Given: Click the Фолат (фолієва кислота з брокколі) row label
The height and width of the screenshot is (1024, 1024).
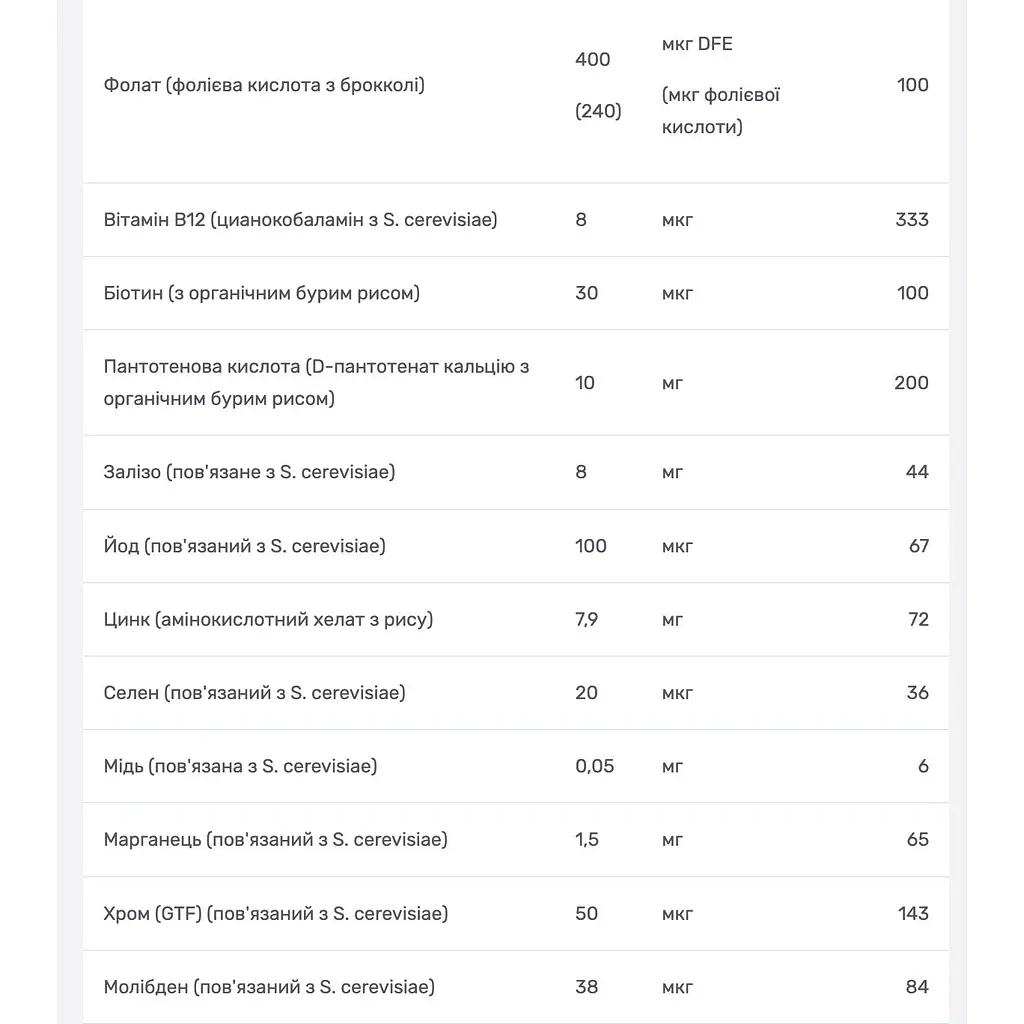Looking at the screenshot, I should coord(264,85).
